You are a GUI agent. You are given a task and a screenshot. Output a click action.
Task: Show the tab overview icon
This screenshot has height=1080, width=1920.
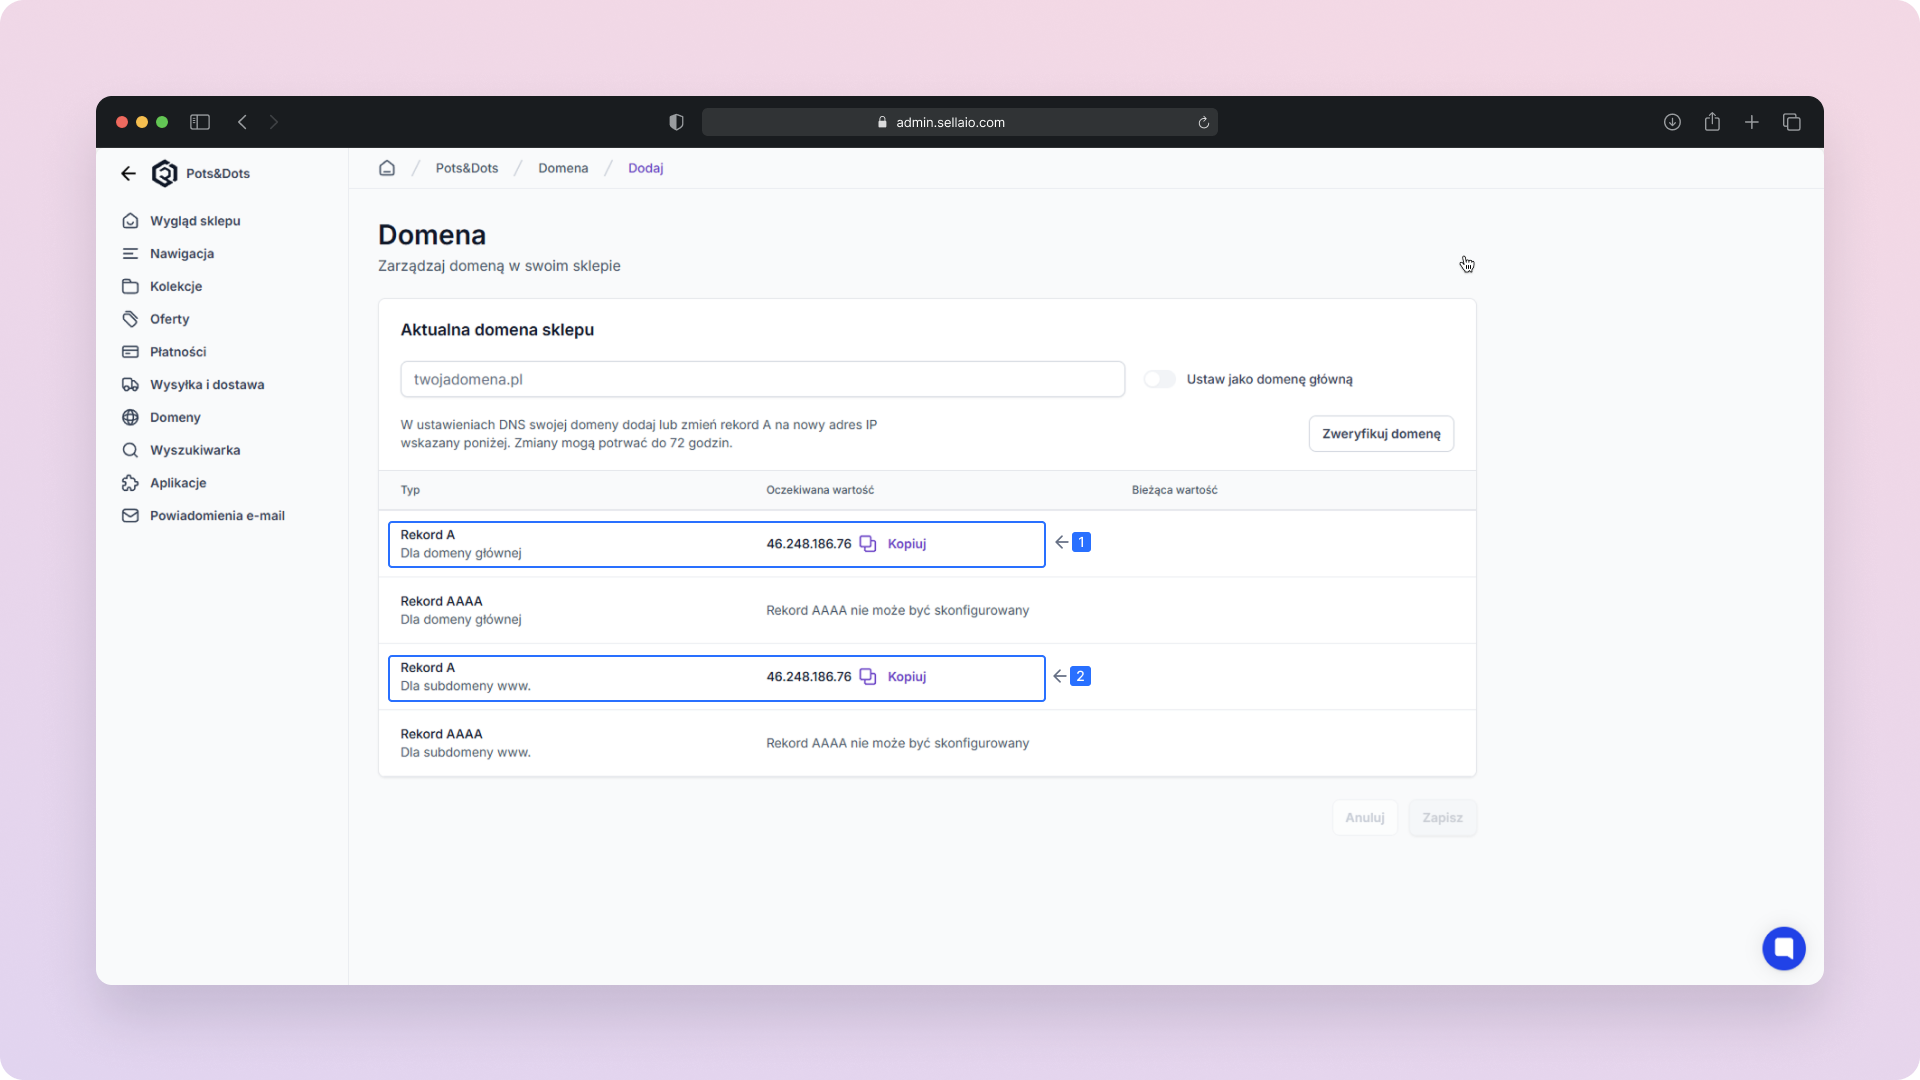(1792, 122)
